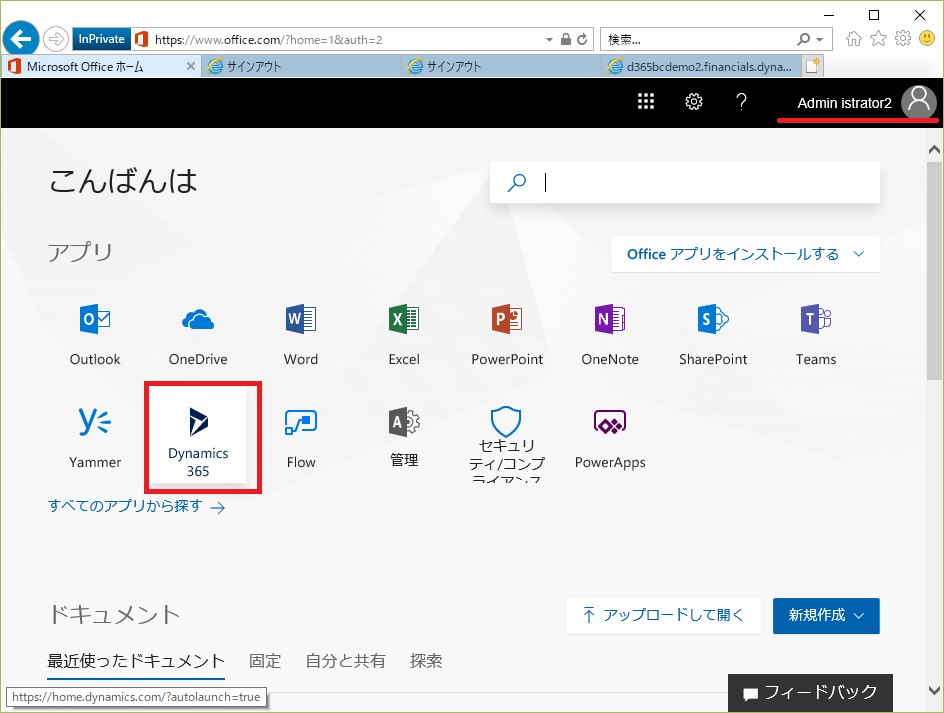
Task: Open the SharePoint app
Action: coord(713,335)
